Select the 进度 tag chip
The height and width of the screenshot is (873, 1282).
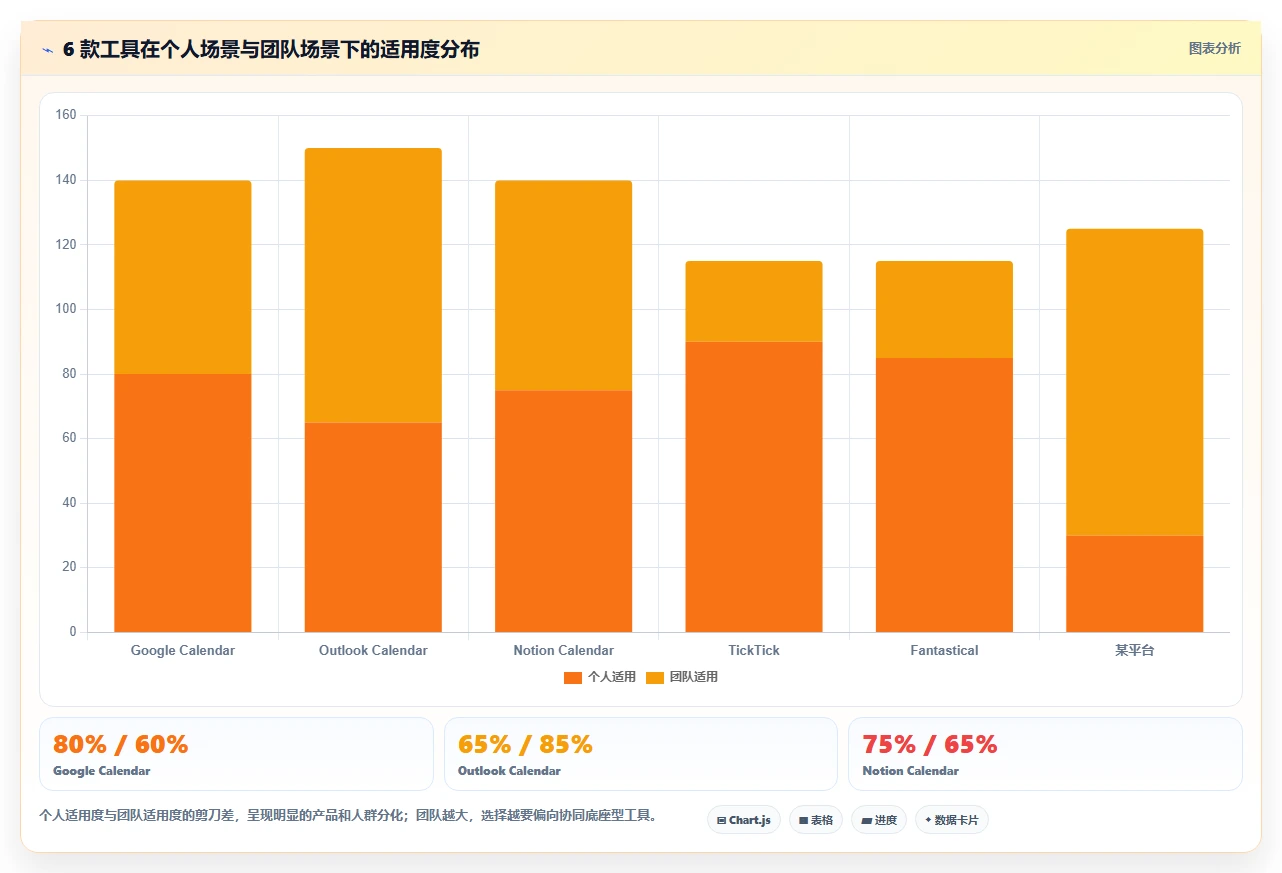(879, 820)
